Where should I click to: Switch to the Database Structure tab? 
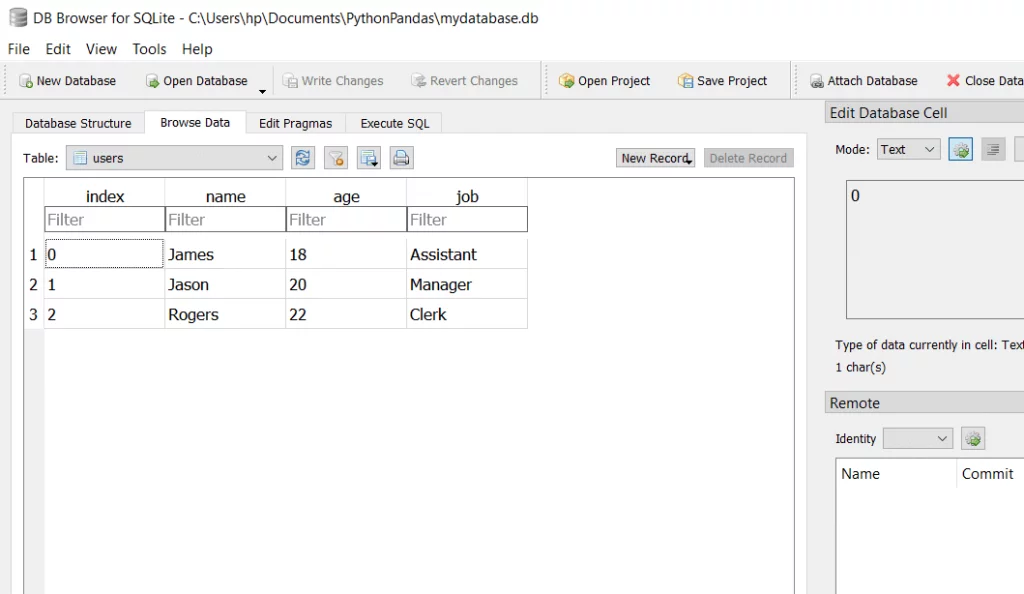[78, 123]
